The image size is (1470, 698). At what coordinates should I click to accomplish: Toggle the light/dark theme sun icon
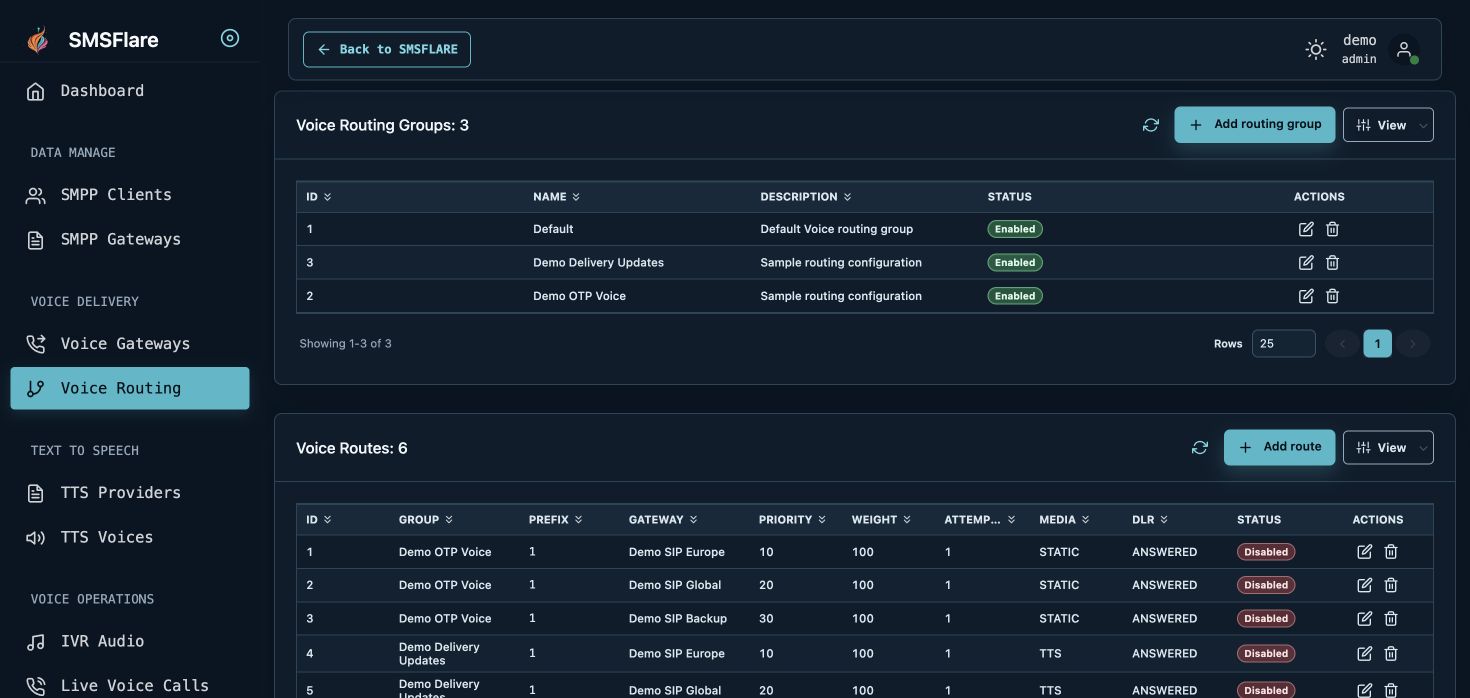click(x=1316, y=49)
